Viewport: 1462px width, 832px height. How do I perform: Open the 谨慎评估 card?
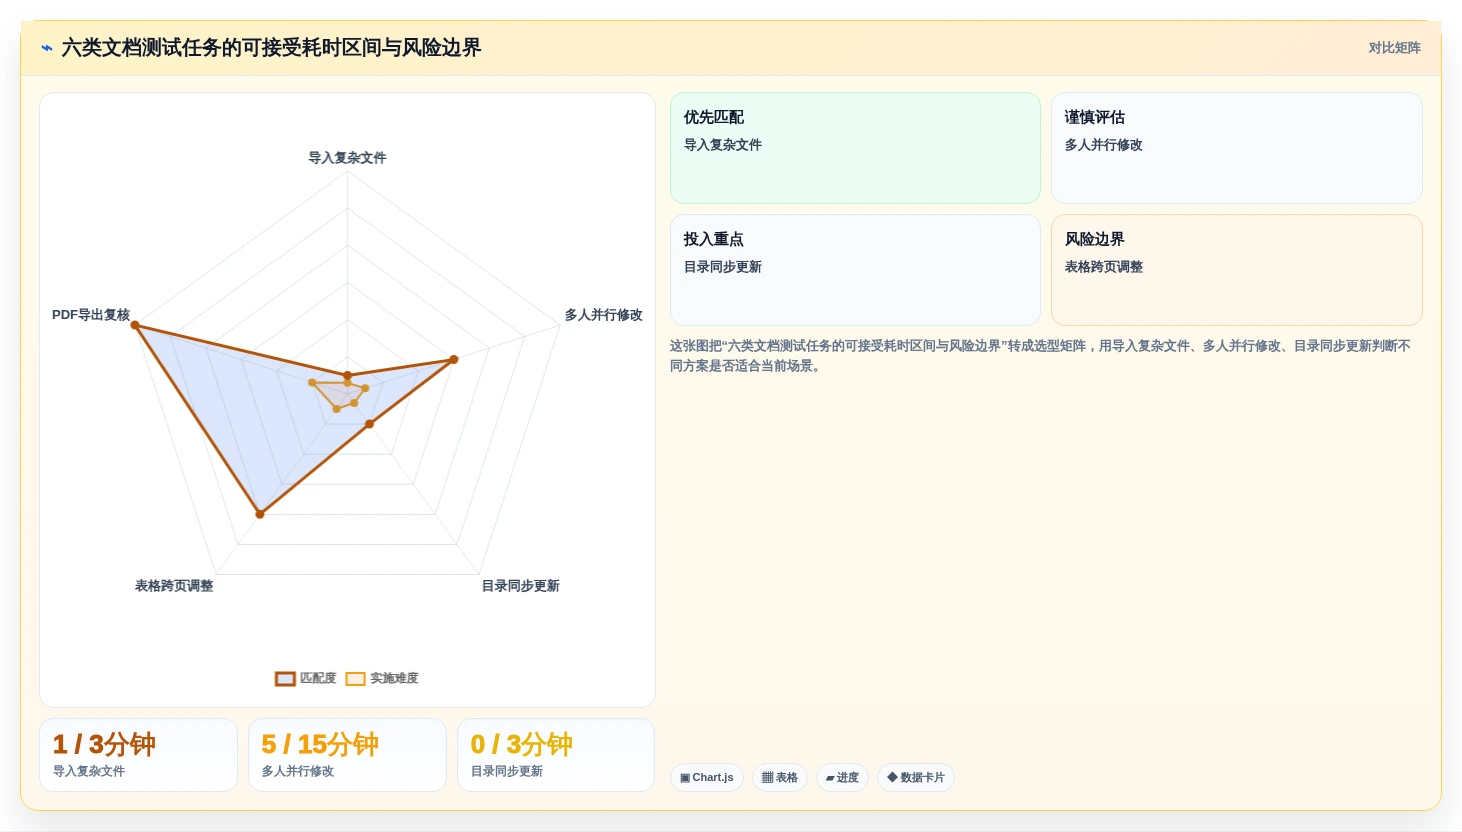1236,148
